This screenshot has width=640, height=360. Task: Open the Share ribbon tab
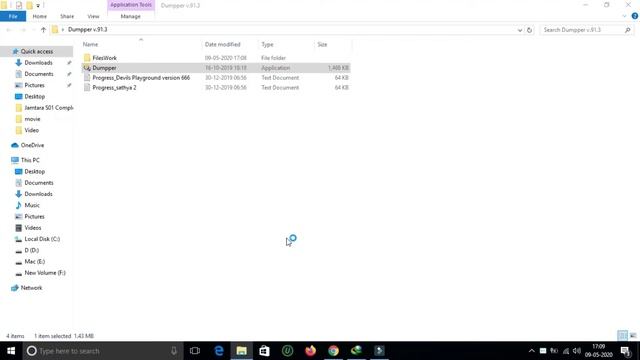click(x=67, y=16)
